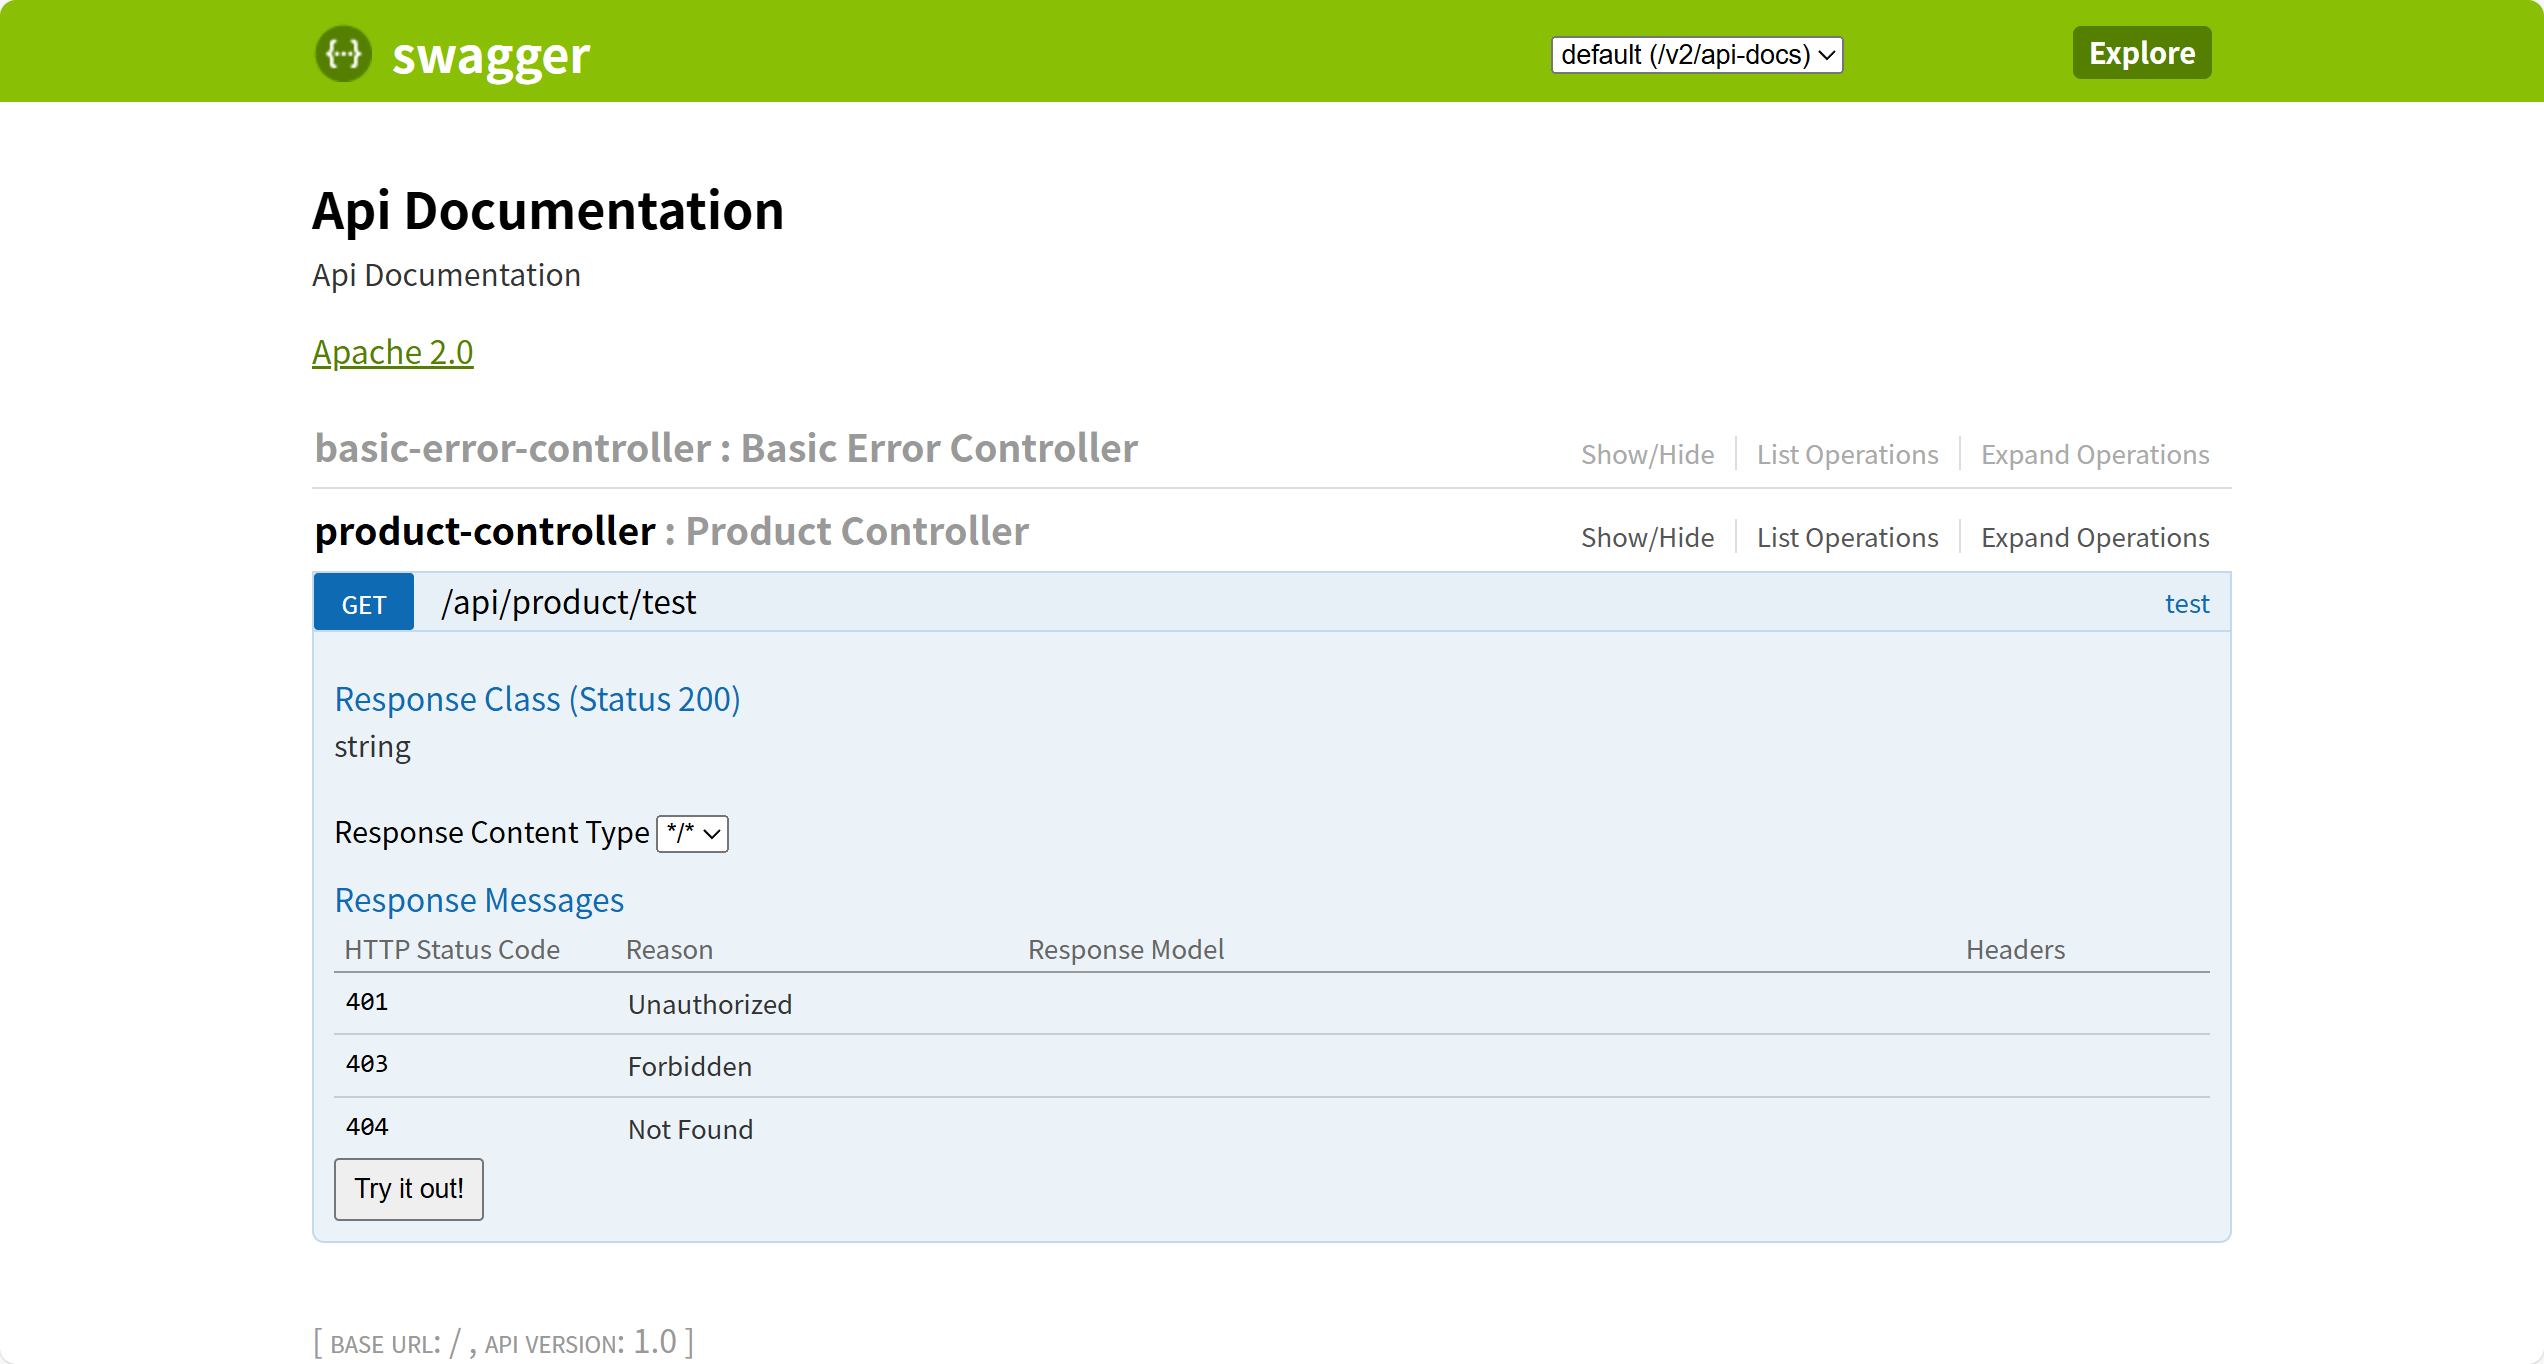Collapse the /api/product/test endpoint path
Image resolution: width=2544 pixels, height=1364 pixels.
tap(568, 603)
